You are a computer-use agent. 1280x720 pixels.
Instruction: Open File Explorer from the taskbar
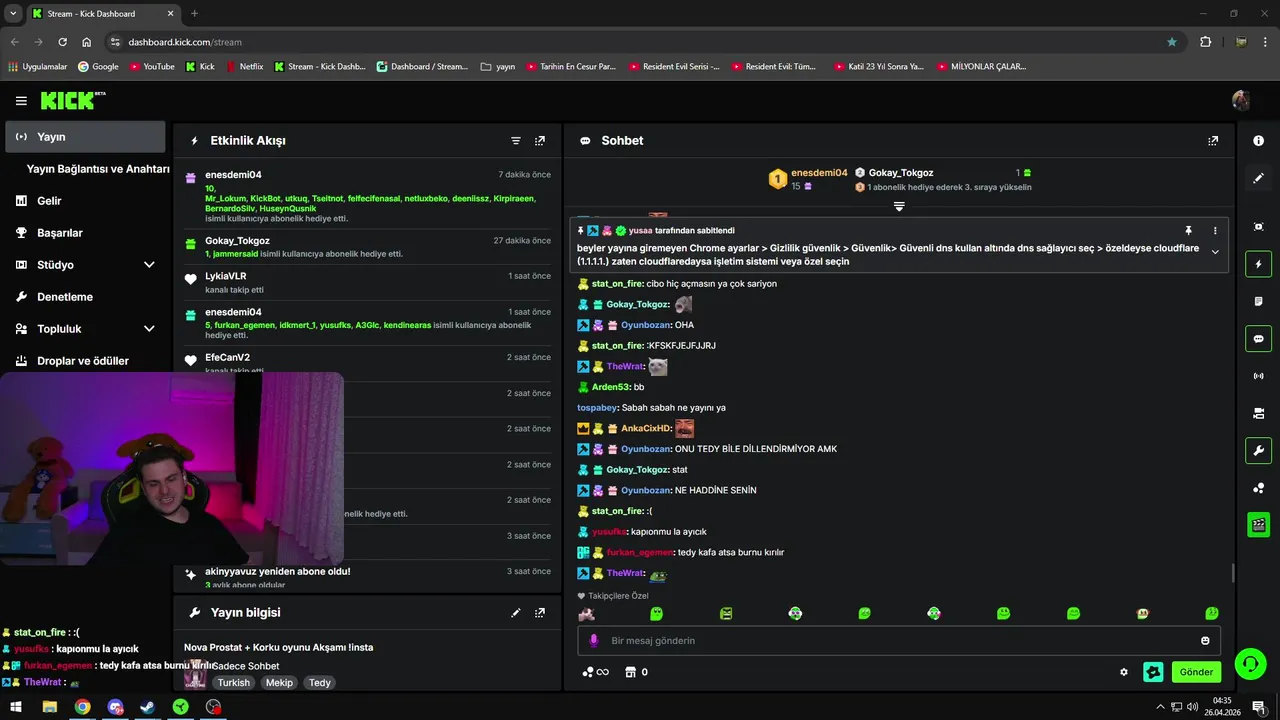49,707
